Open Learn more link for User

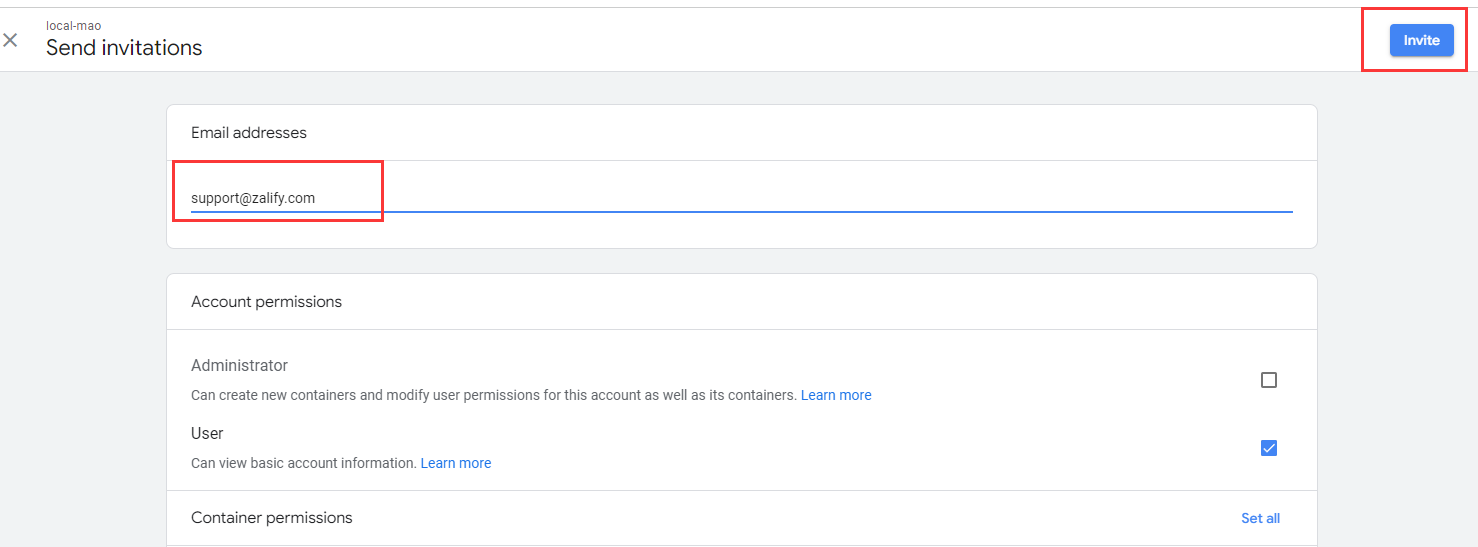(x=456, y=463)
